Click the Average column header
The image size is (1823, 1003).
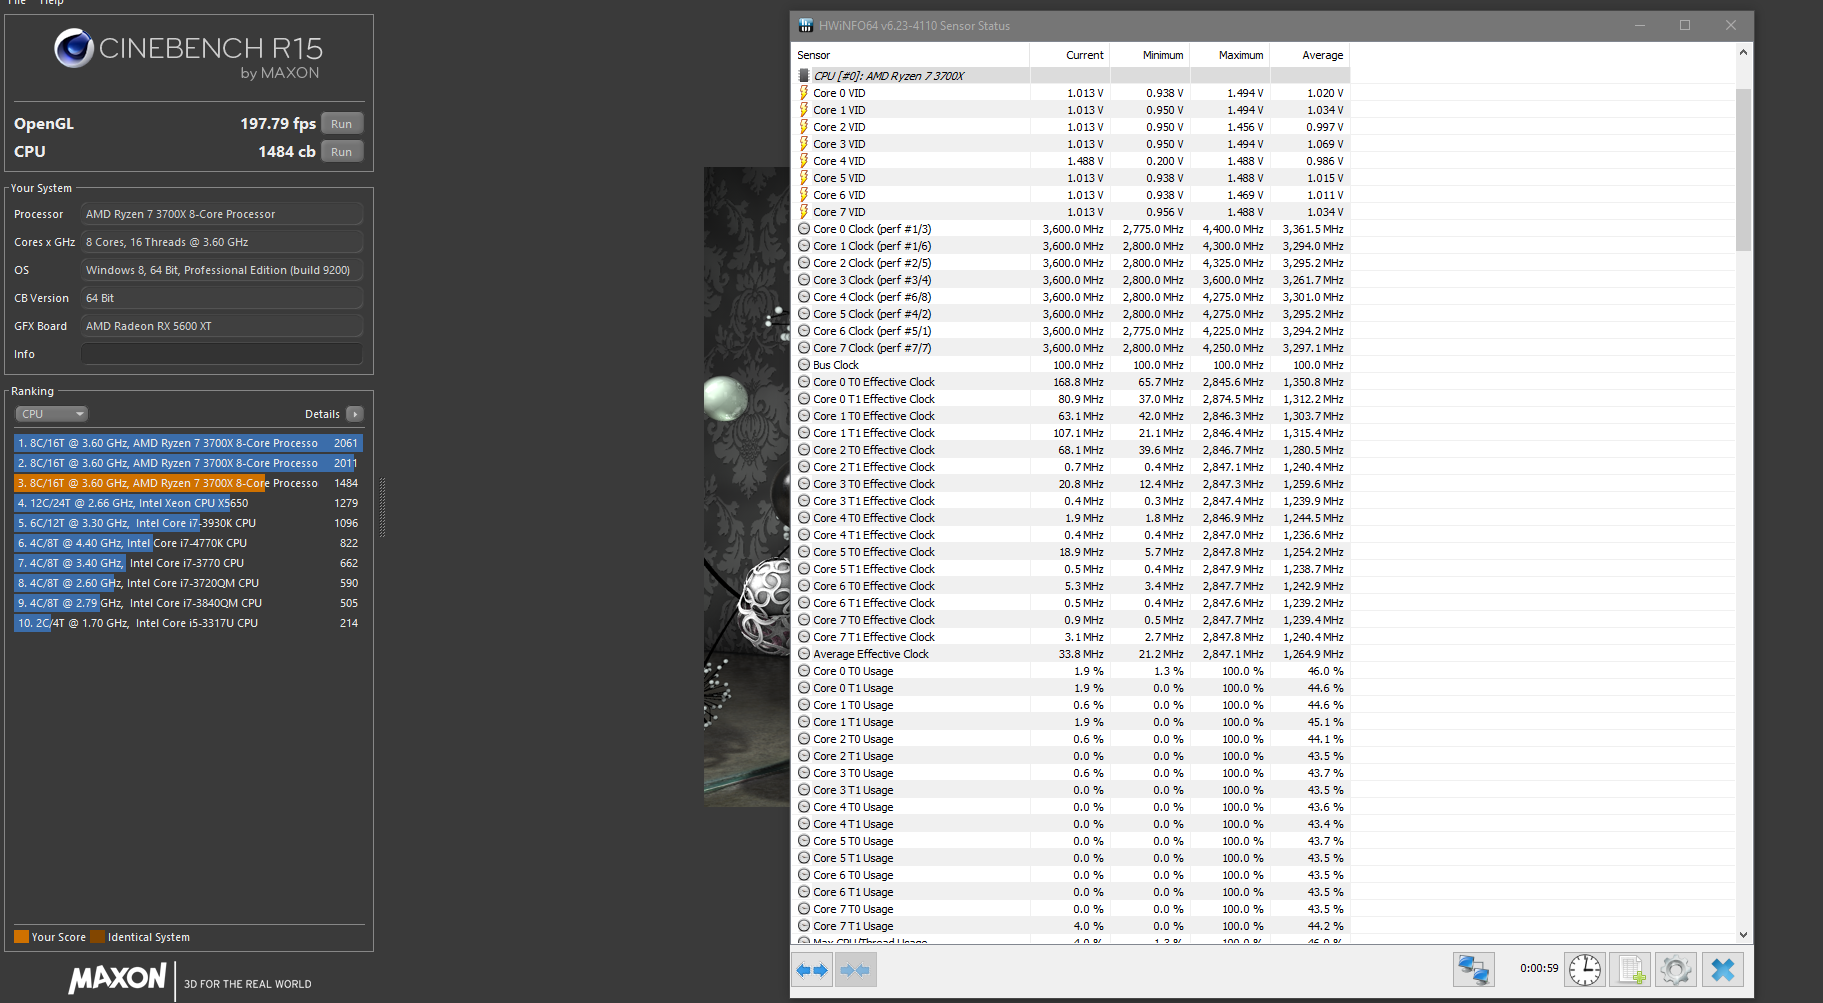(x=1310, y=55)
